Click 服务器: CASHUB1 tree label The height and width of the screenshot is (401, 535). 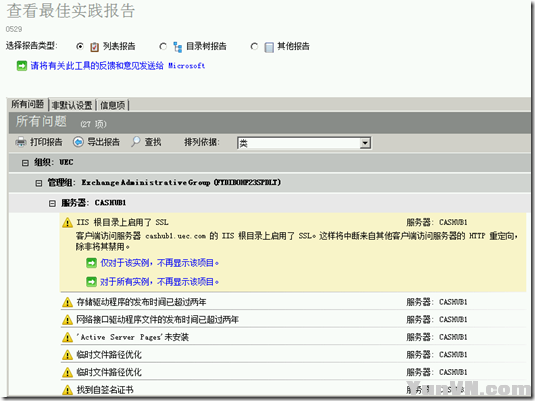pos(93,203)
